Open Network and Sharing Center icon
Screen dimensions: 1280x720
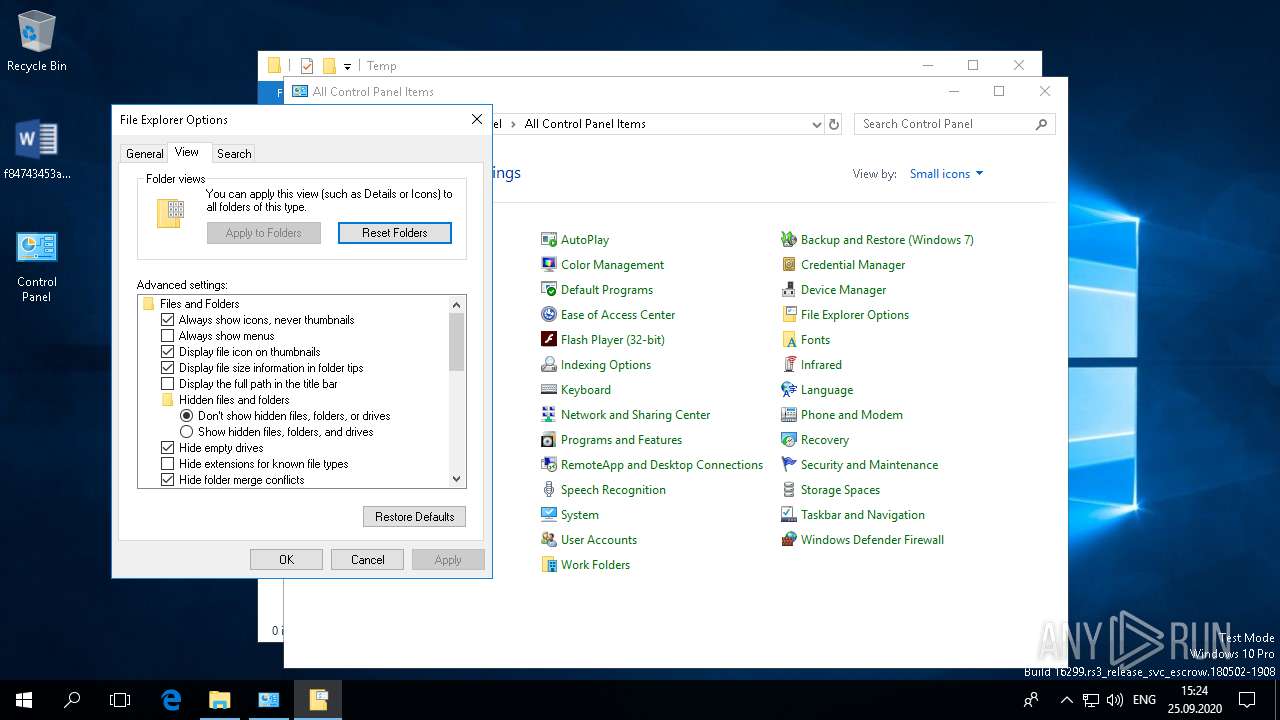[x=549, y=415]
